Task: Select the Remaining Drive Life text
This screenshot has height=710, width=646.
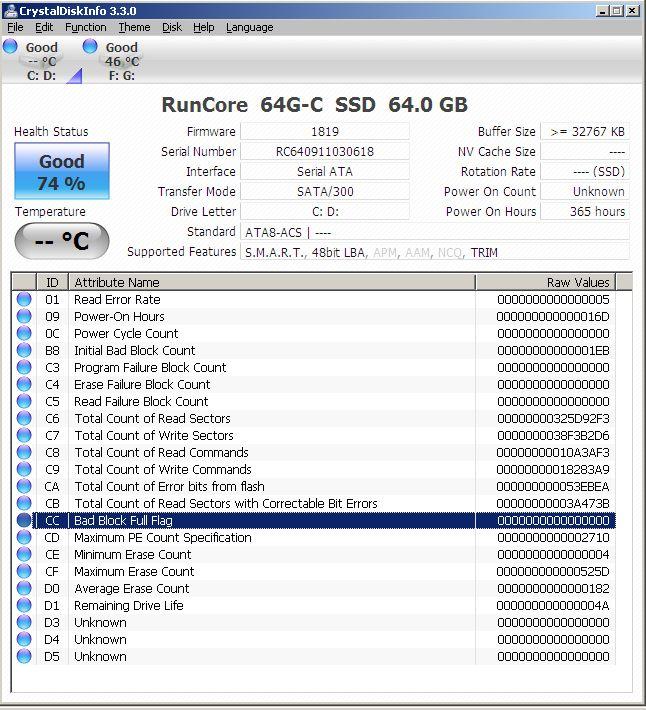Action: [x=129, y=605]
